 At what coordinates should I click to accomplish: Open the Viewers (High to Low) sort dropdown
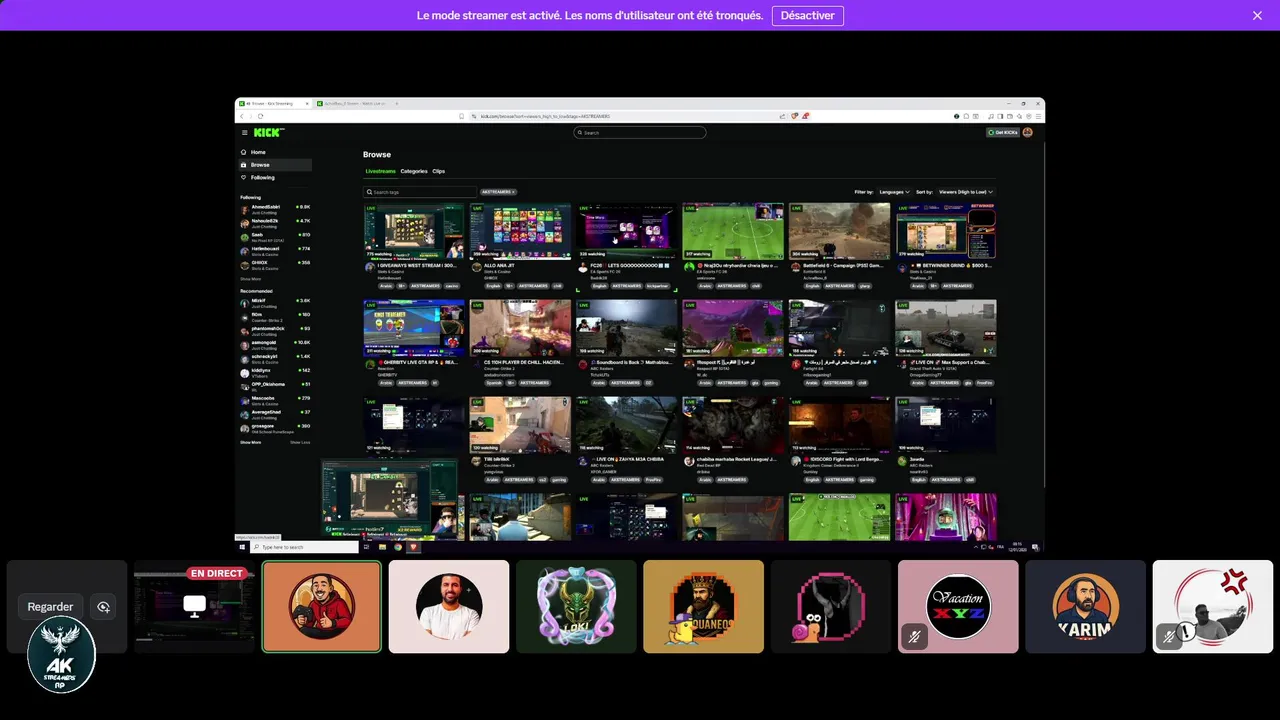(965, 192)
